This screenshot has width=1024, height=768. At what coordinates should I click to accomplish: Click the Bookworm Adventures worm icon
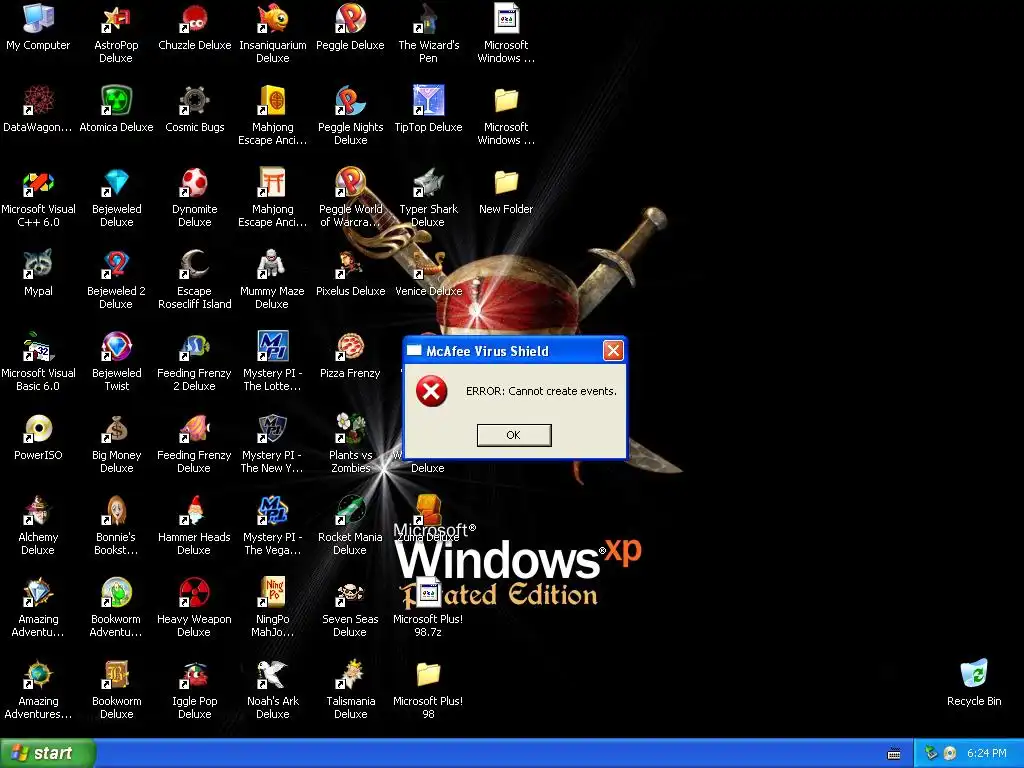click(116, 593)
